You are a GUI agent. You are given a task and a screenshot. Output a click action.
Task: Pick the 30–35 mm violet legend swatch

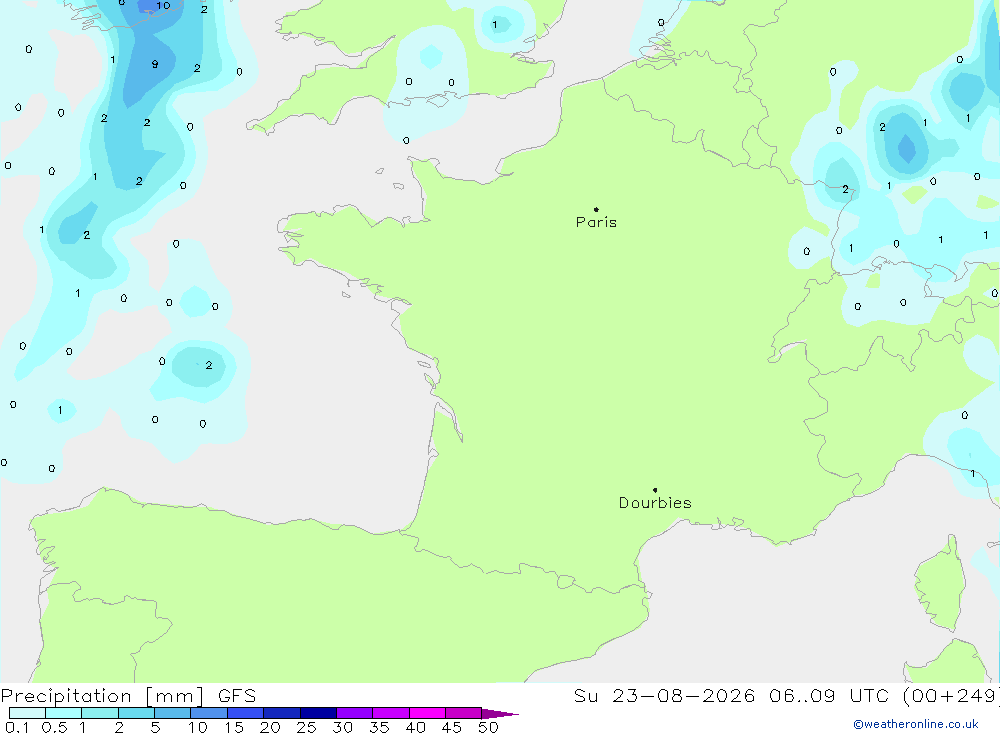coord(355,713)
